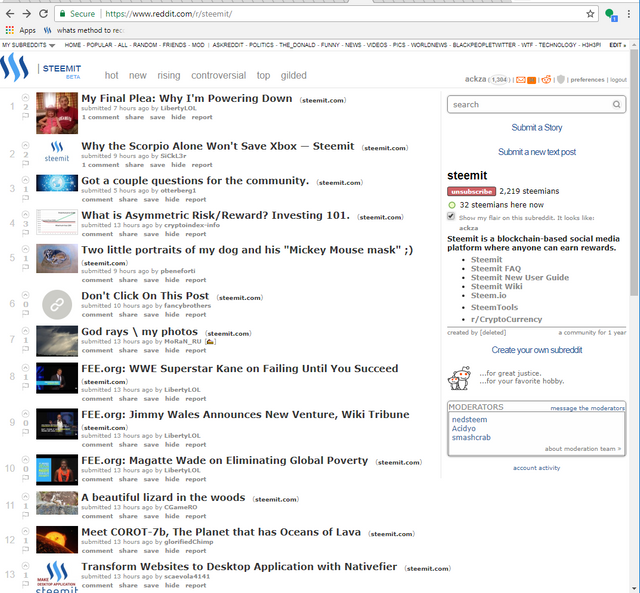Click the address bar URL
640x593 pixels.
[169, 14]
